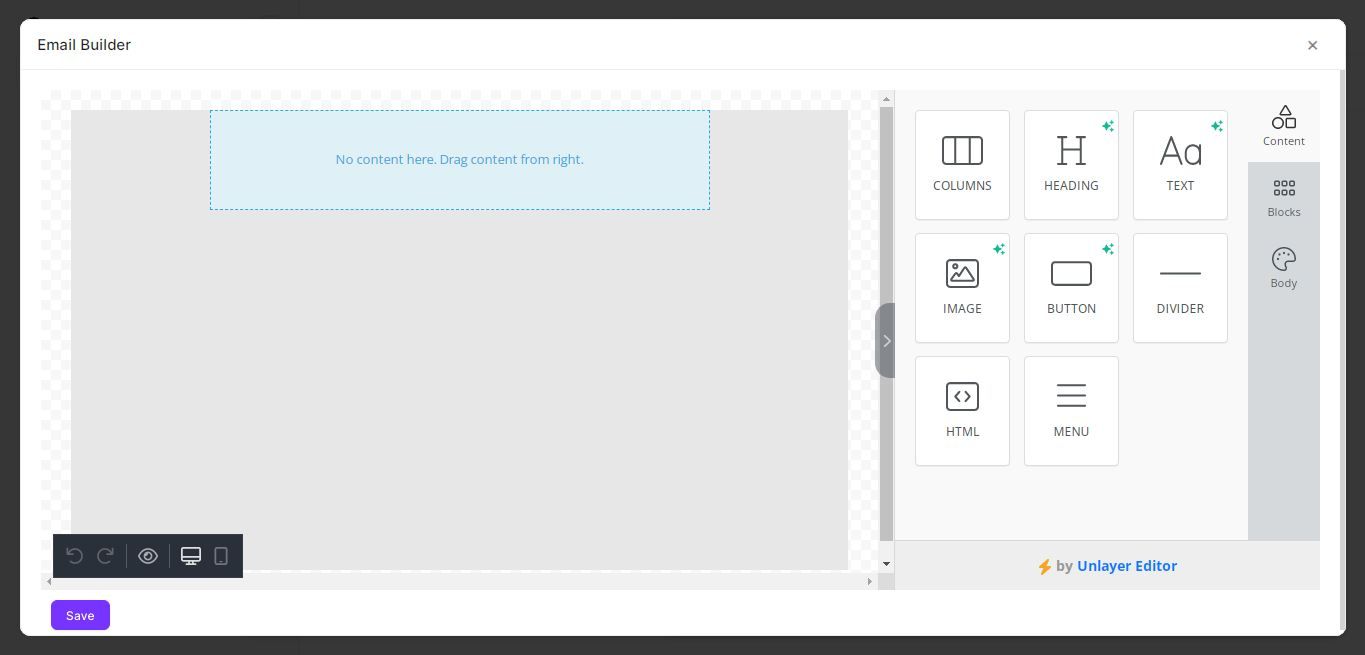Viewport: 1365px width, 655px height.
Task: Open the Unlayer Editor link
Action: point(1127,566)
